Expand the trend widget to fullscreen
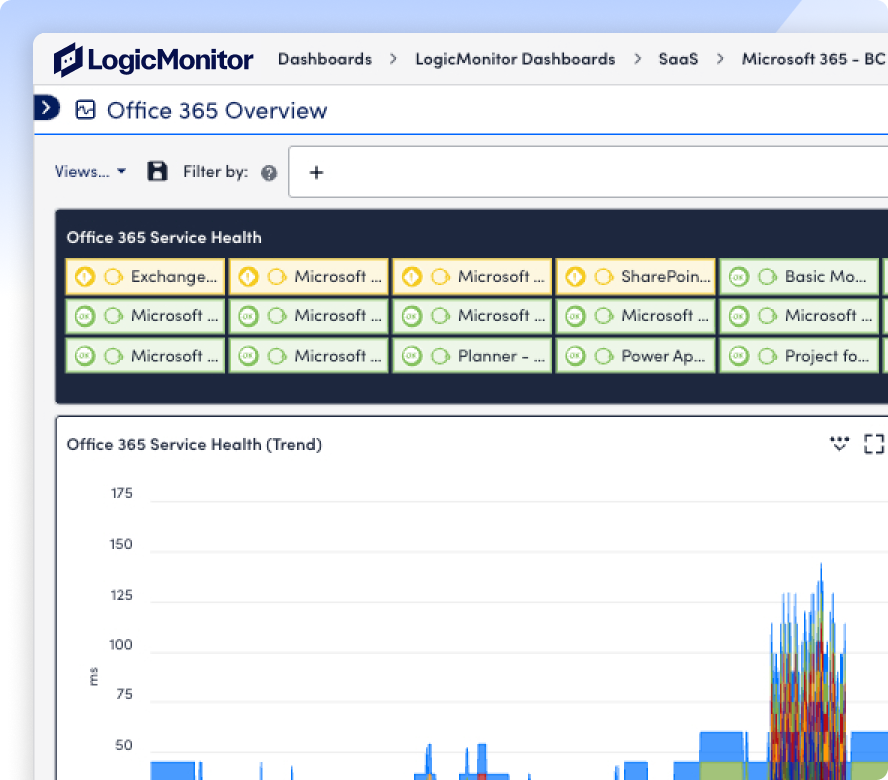 tap(874, 444)
